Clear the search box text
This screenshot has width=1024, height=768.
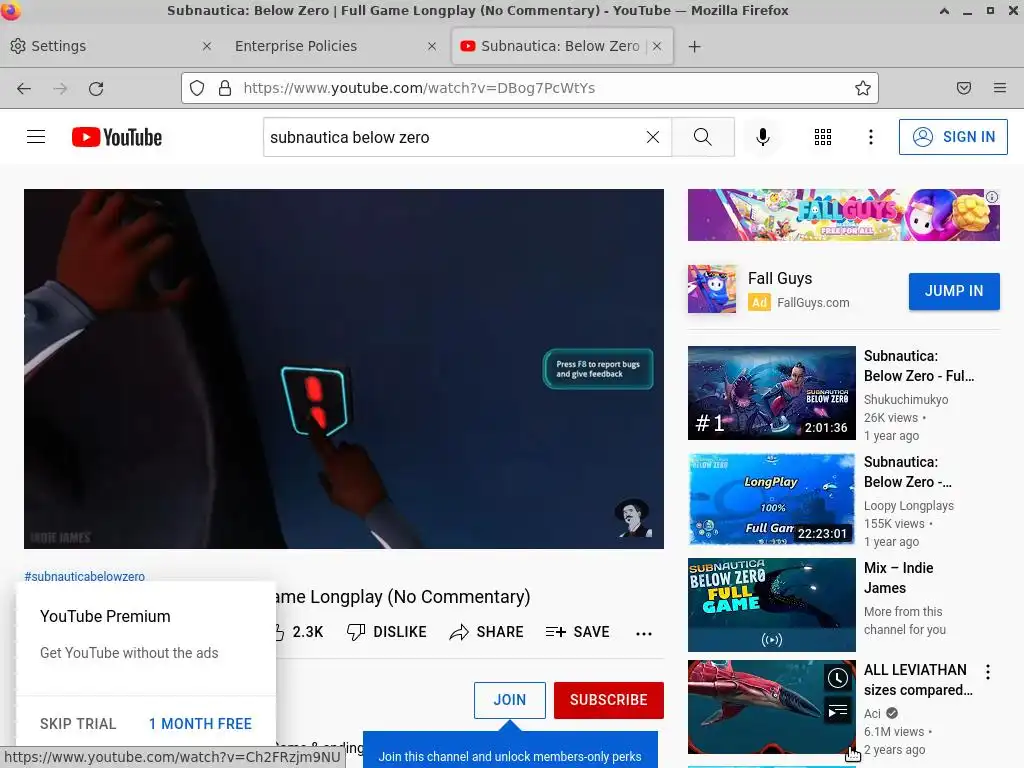tap(652, 137)
